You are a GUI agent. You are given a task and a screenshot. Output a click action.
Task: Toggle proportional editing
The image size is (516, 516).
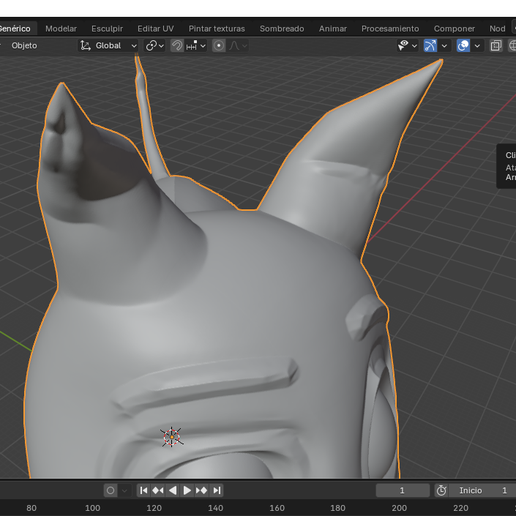click(219, 46)
